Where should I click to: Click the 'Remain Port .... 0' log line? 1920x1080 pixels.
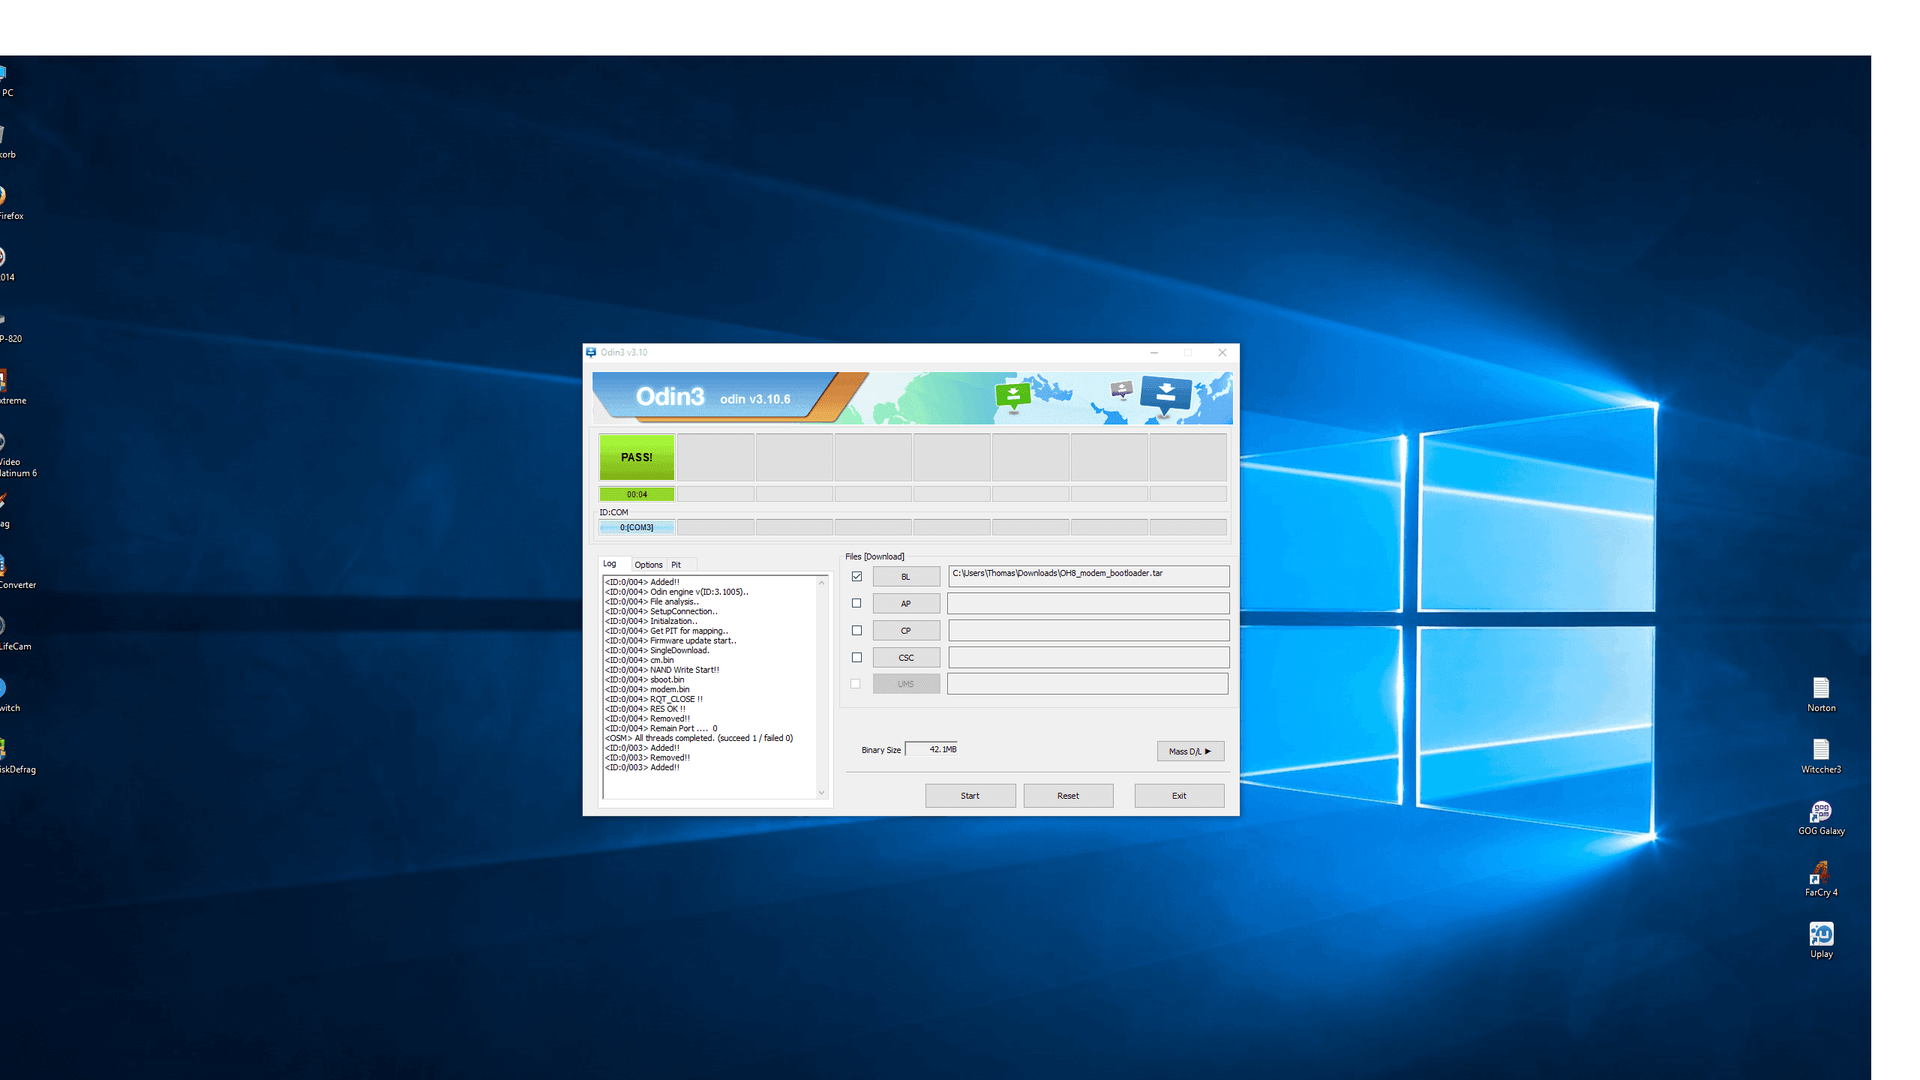661,729
